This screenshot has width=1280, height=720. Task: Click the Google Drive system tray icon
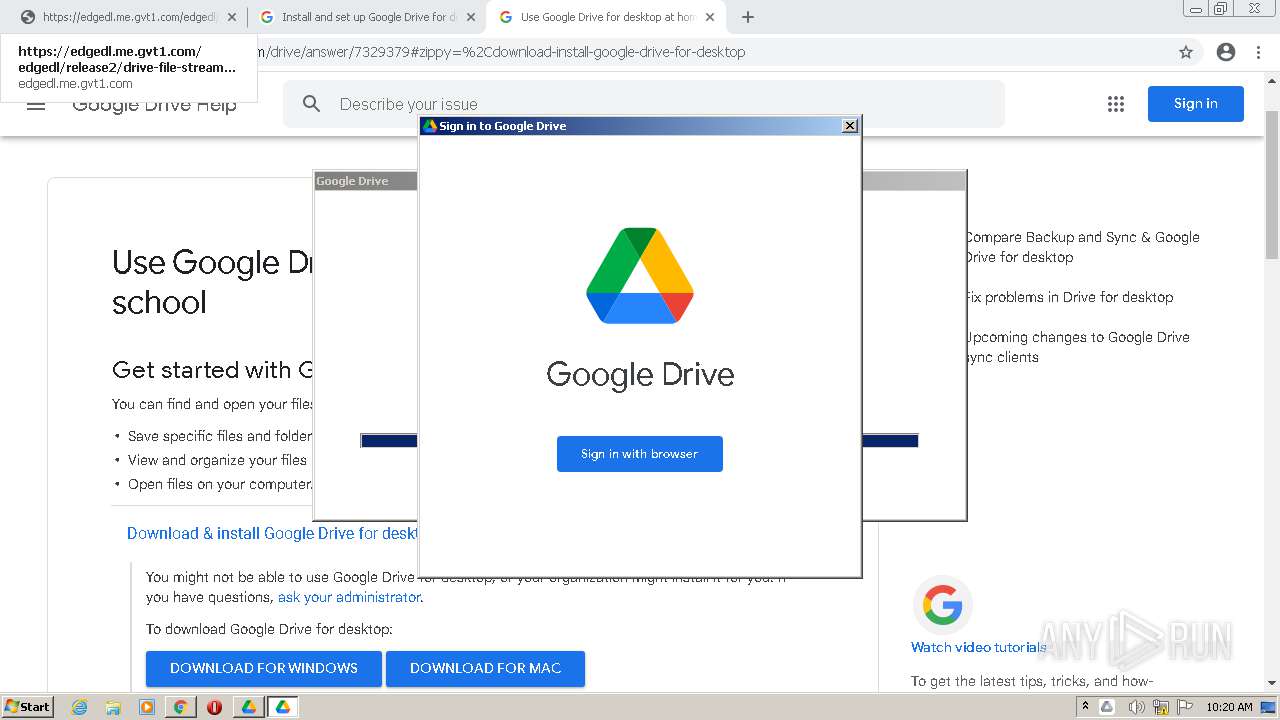pos(1107,707)
